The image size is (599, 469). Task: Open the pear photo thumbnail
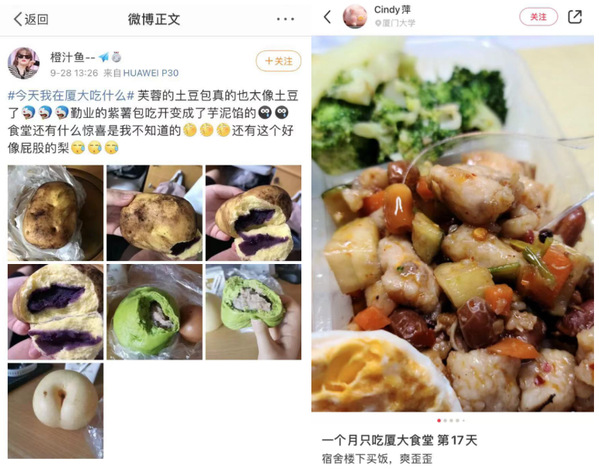pos(55,411)
